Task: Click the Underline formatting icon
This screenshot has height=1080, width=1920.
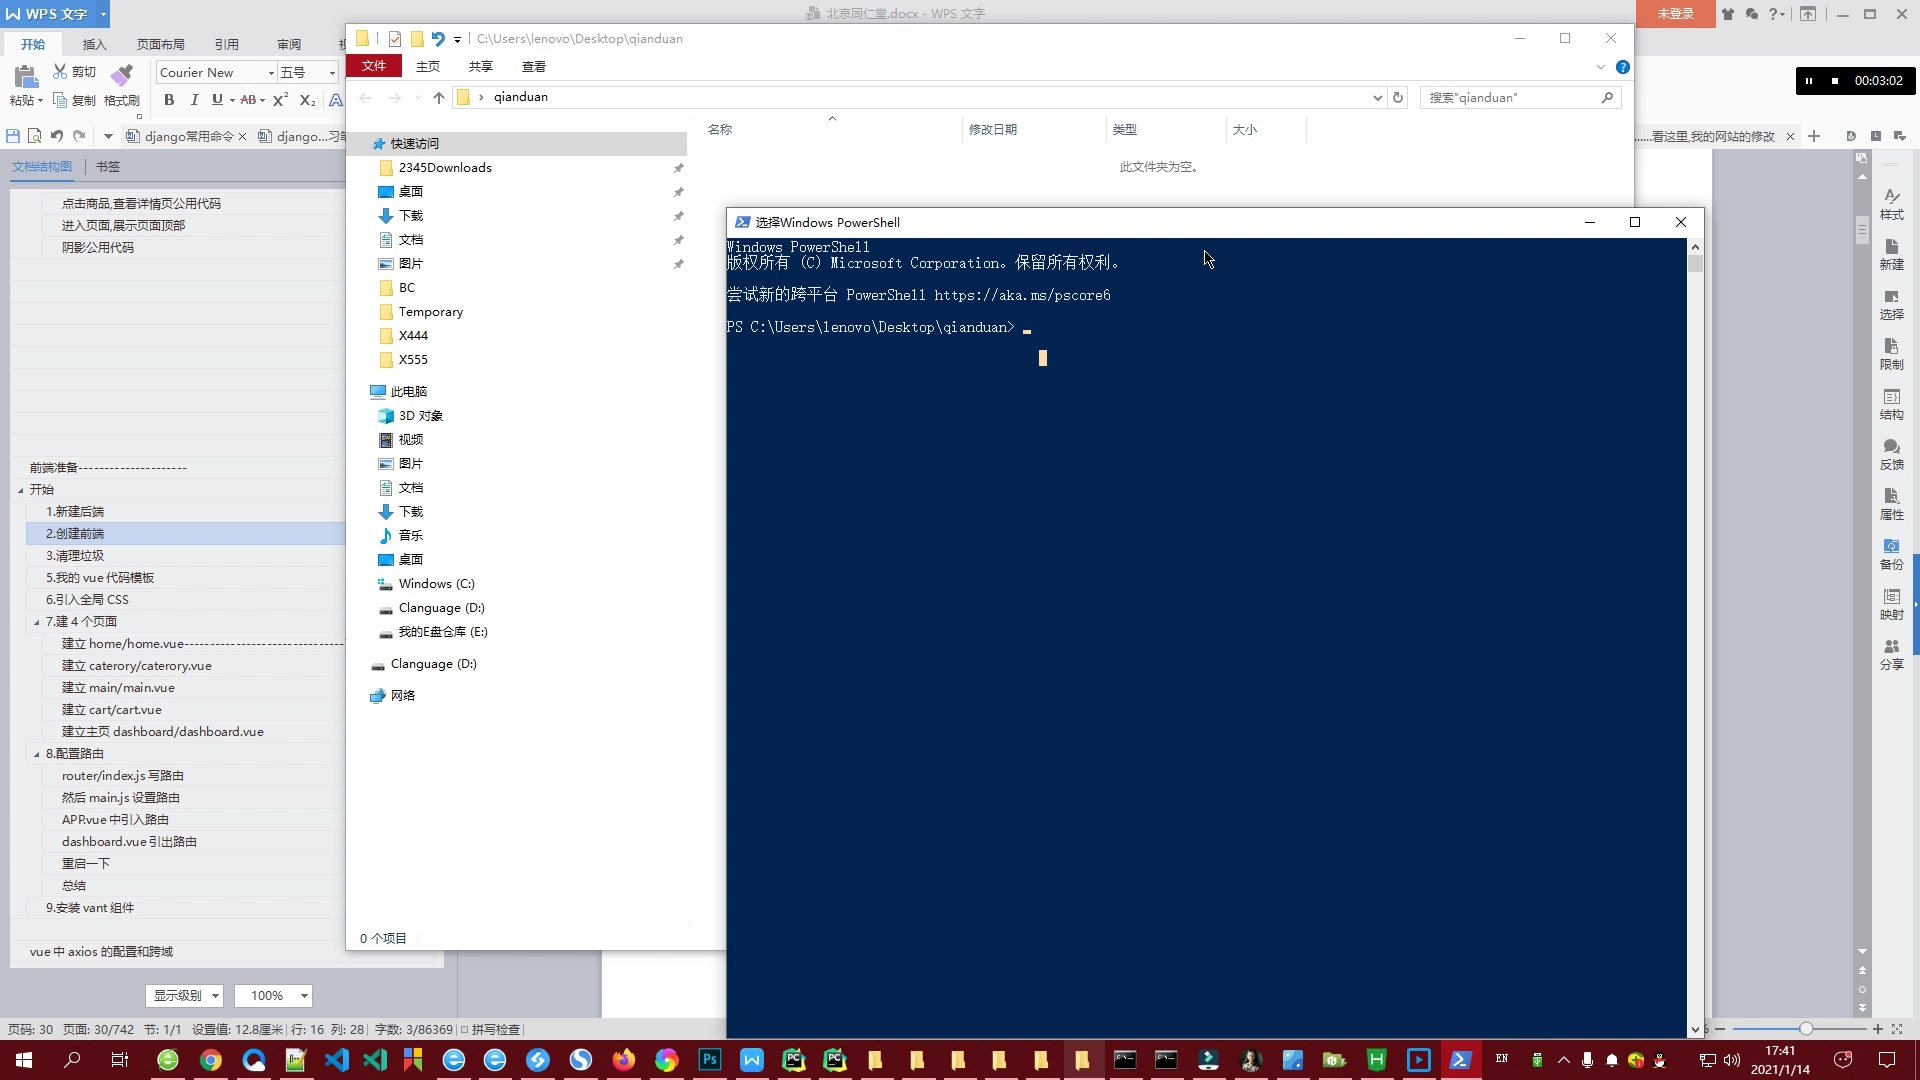Action: tap(215, 100)
